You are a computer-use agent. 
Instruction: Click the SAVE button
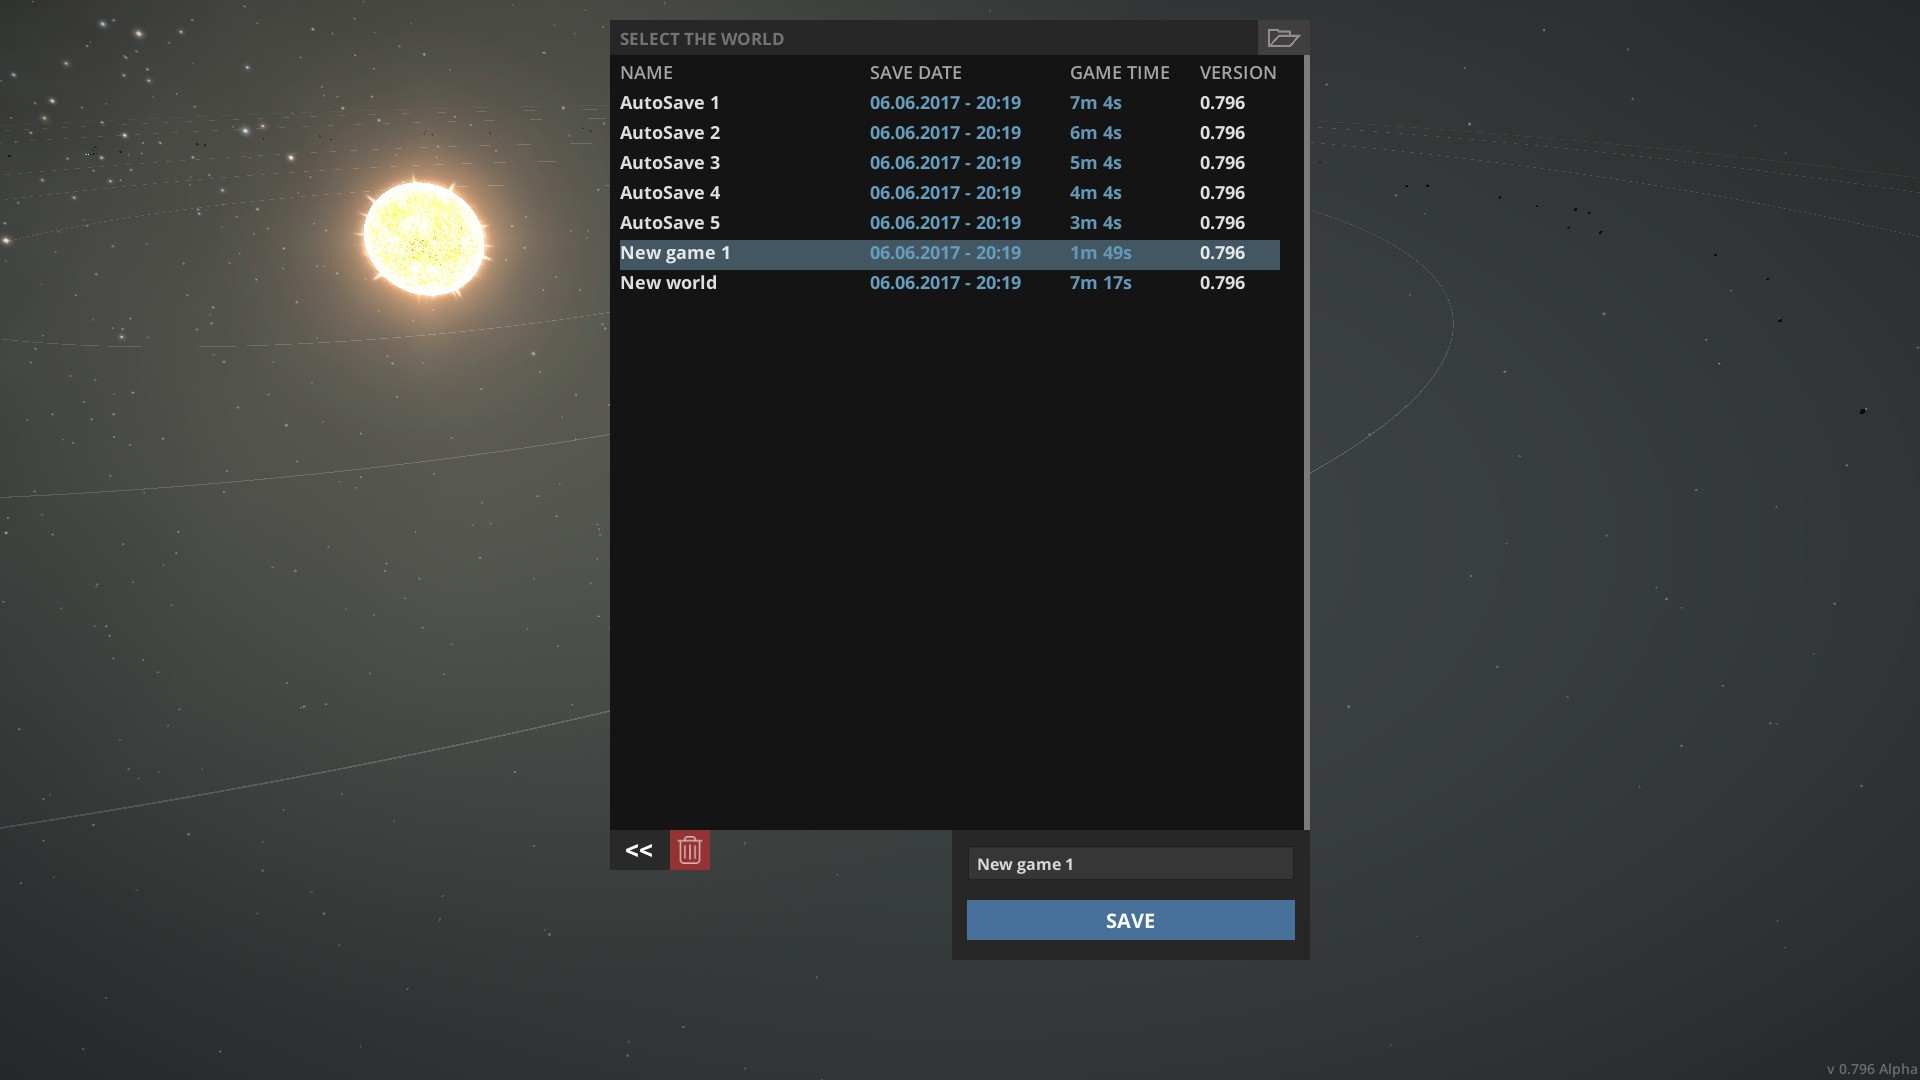pos(1130,920)
